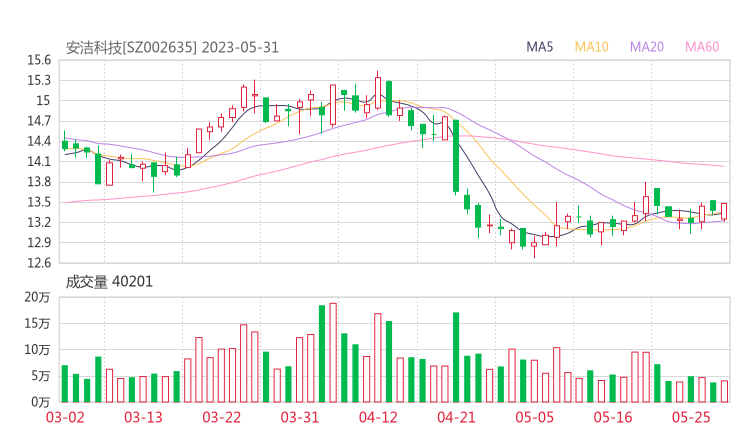Click the tallest red volume bar near 04-04
Screen dimensions: 740x440
click(333, 353)
